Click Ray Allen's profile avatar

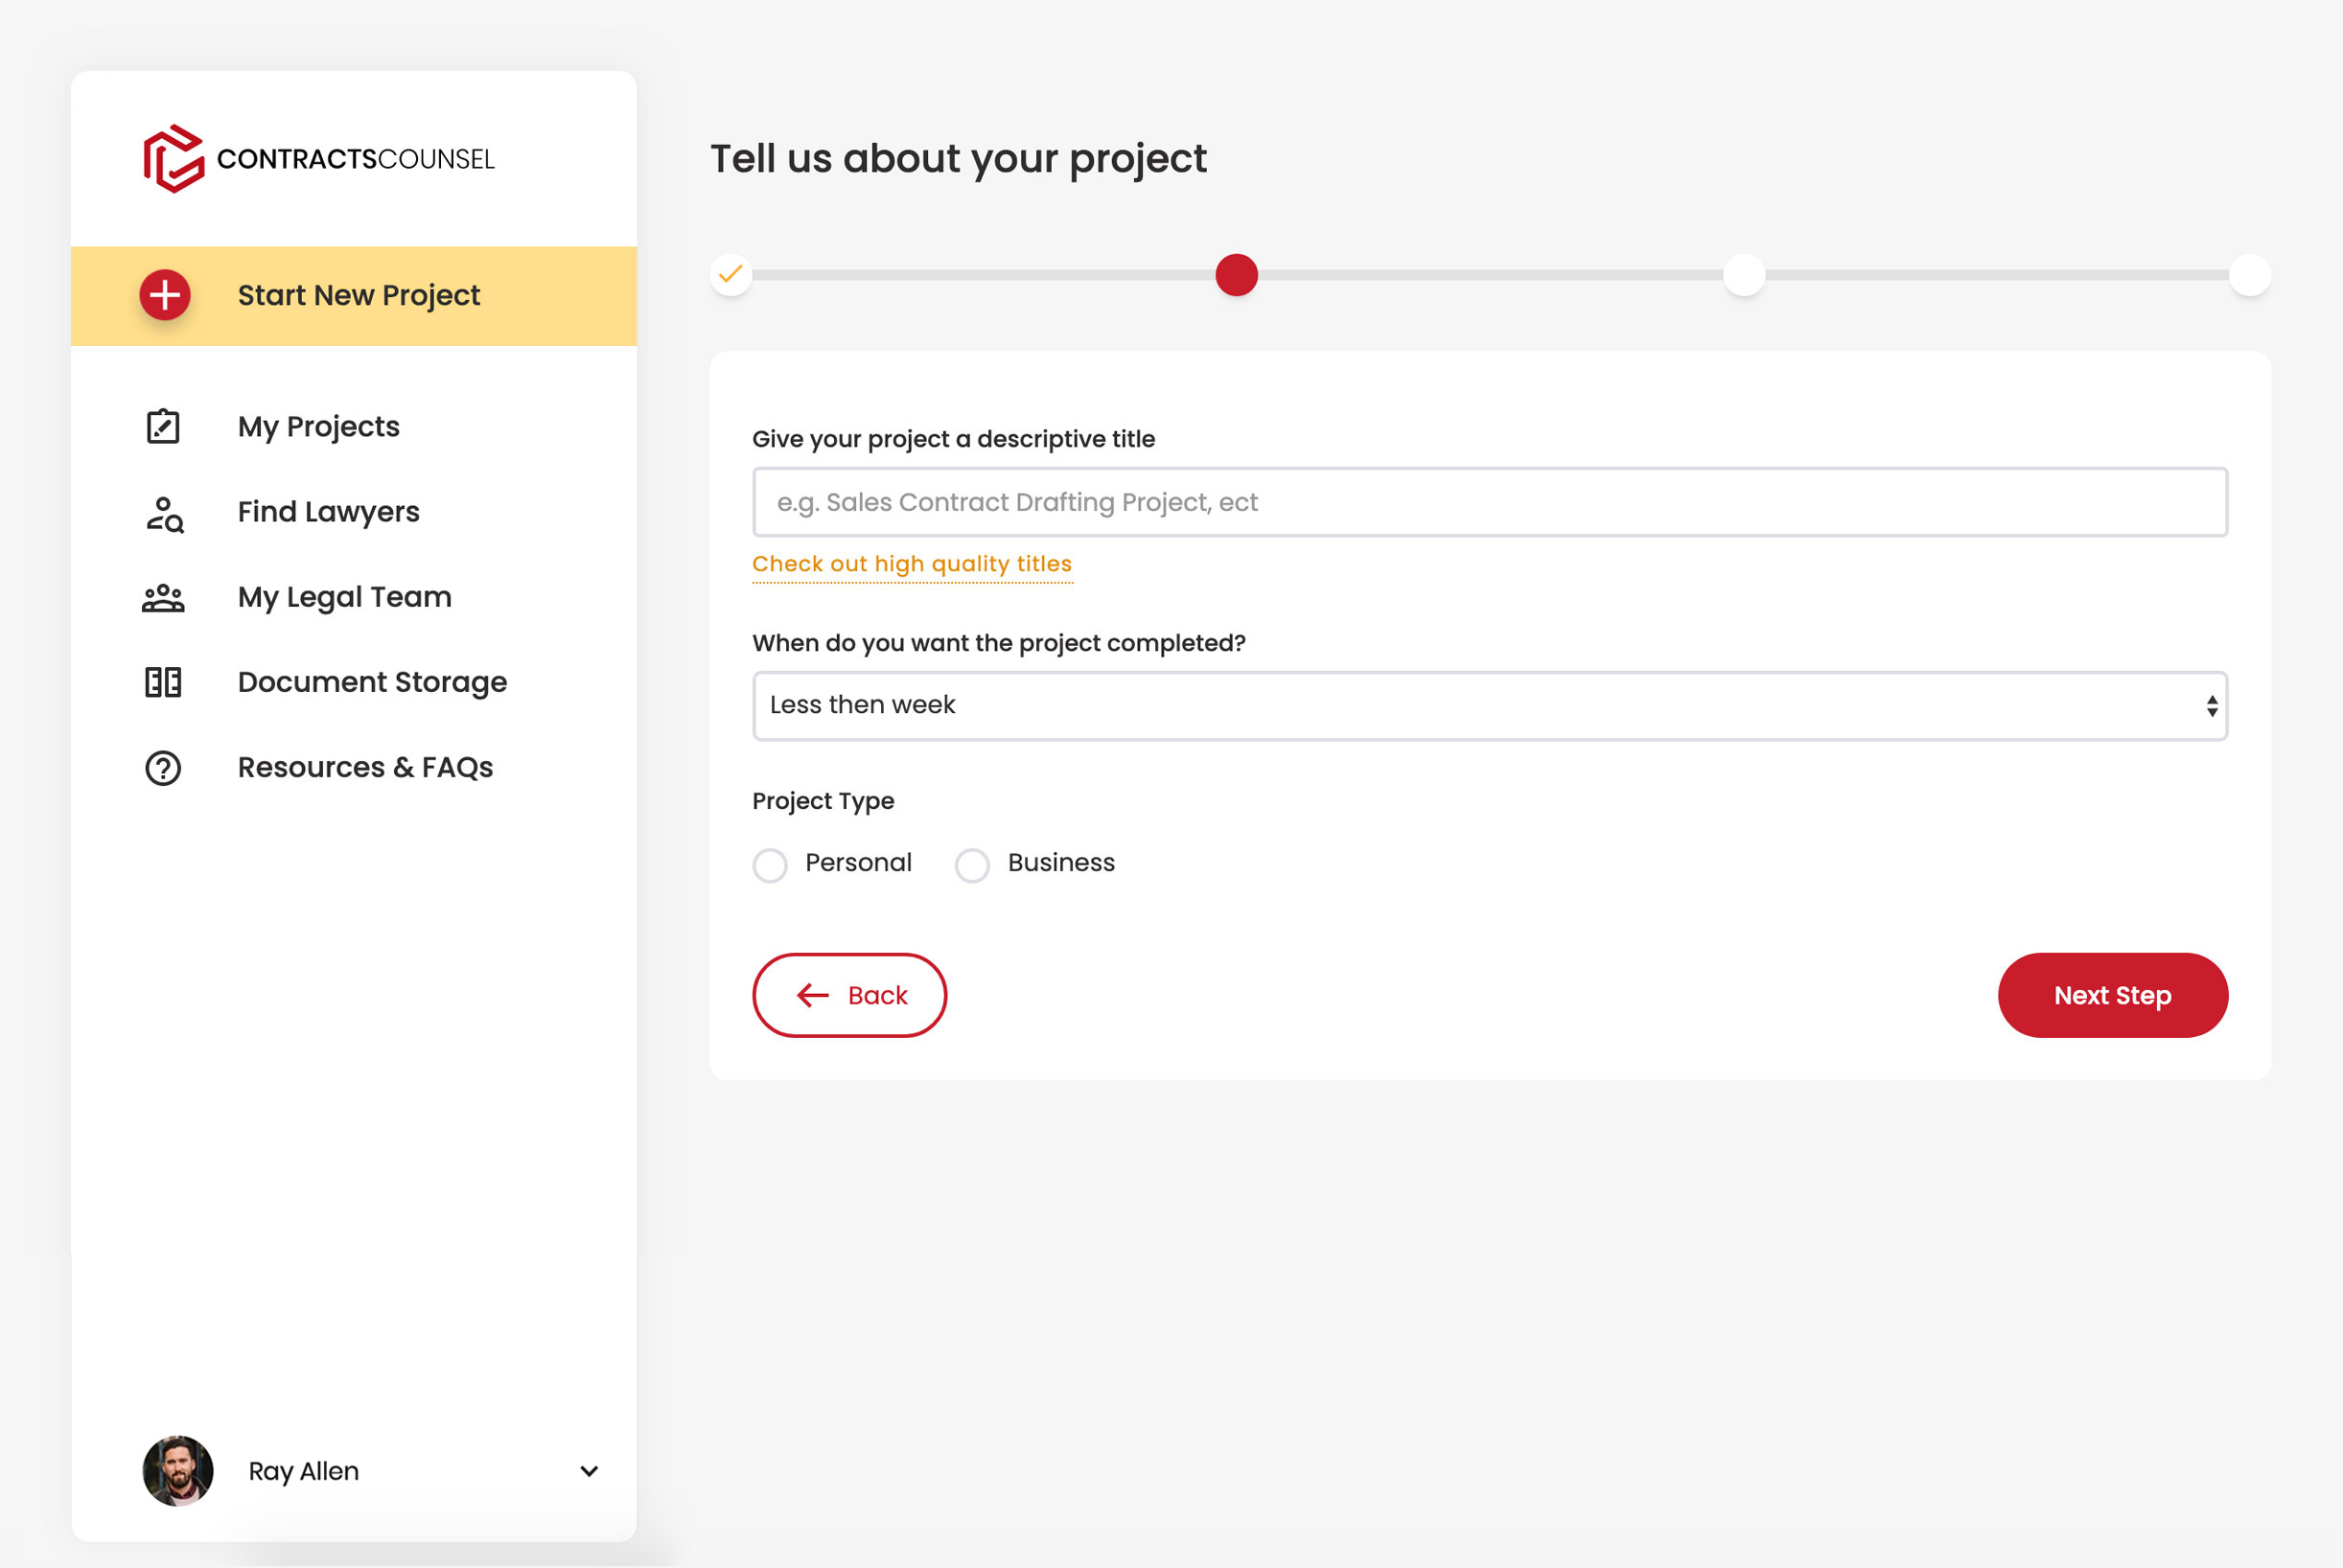click(178, 1471)
